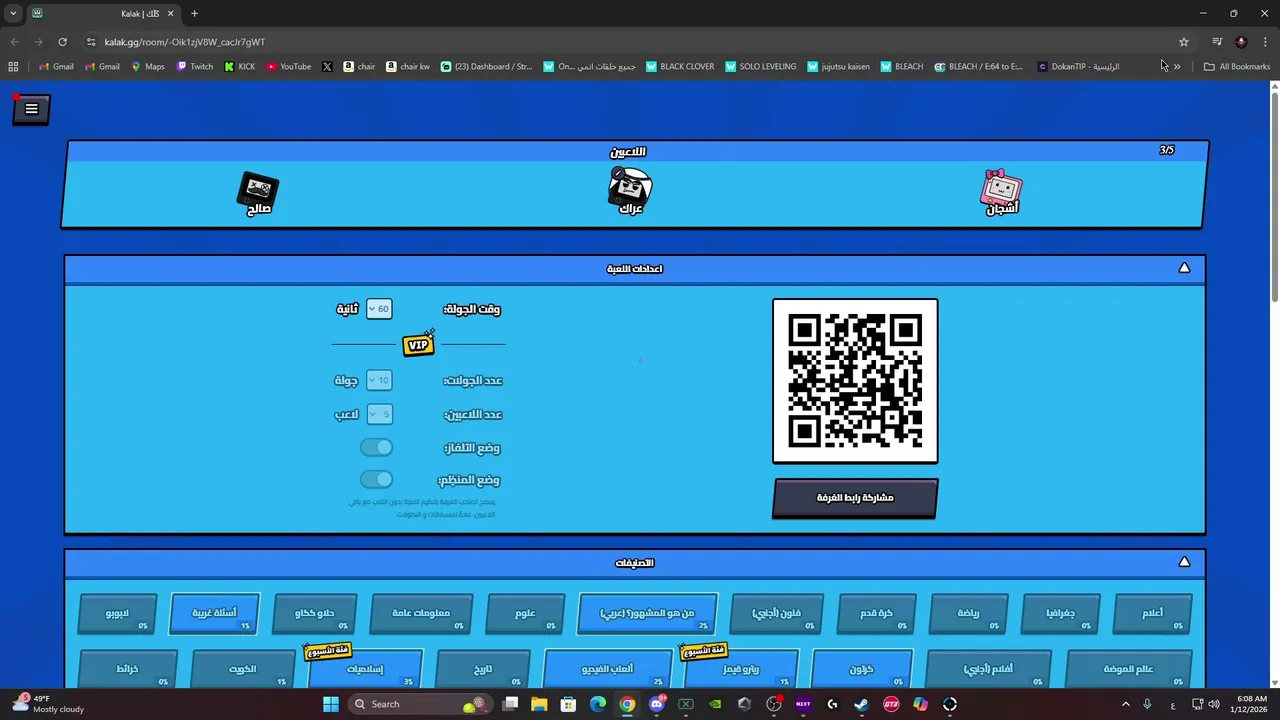Bookmark this page with star icon
This screenshot has width=1280, height=720.
[1184, 42]
